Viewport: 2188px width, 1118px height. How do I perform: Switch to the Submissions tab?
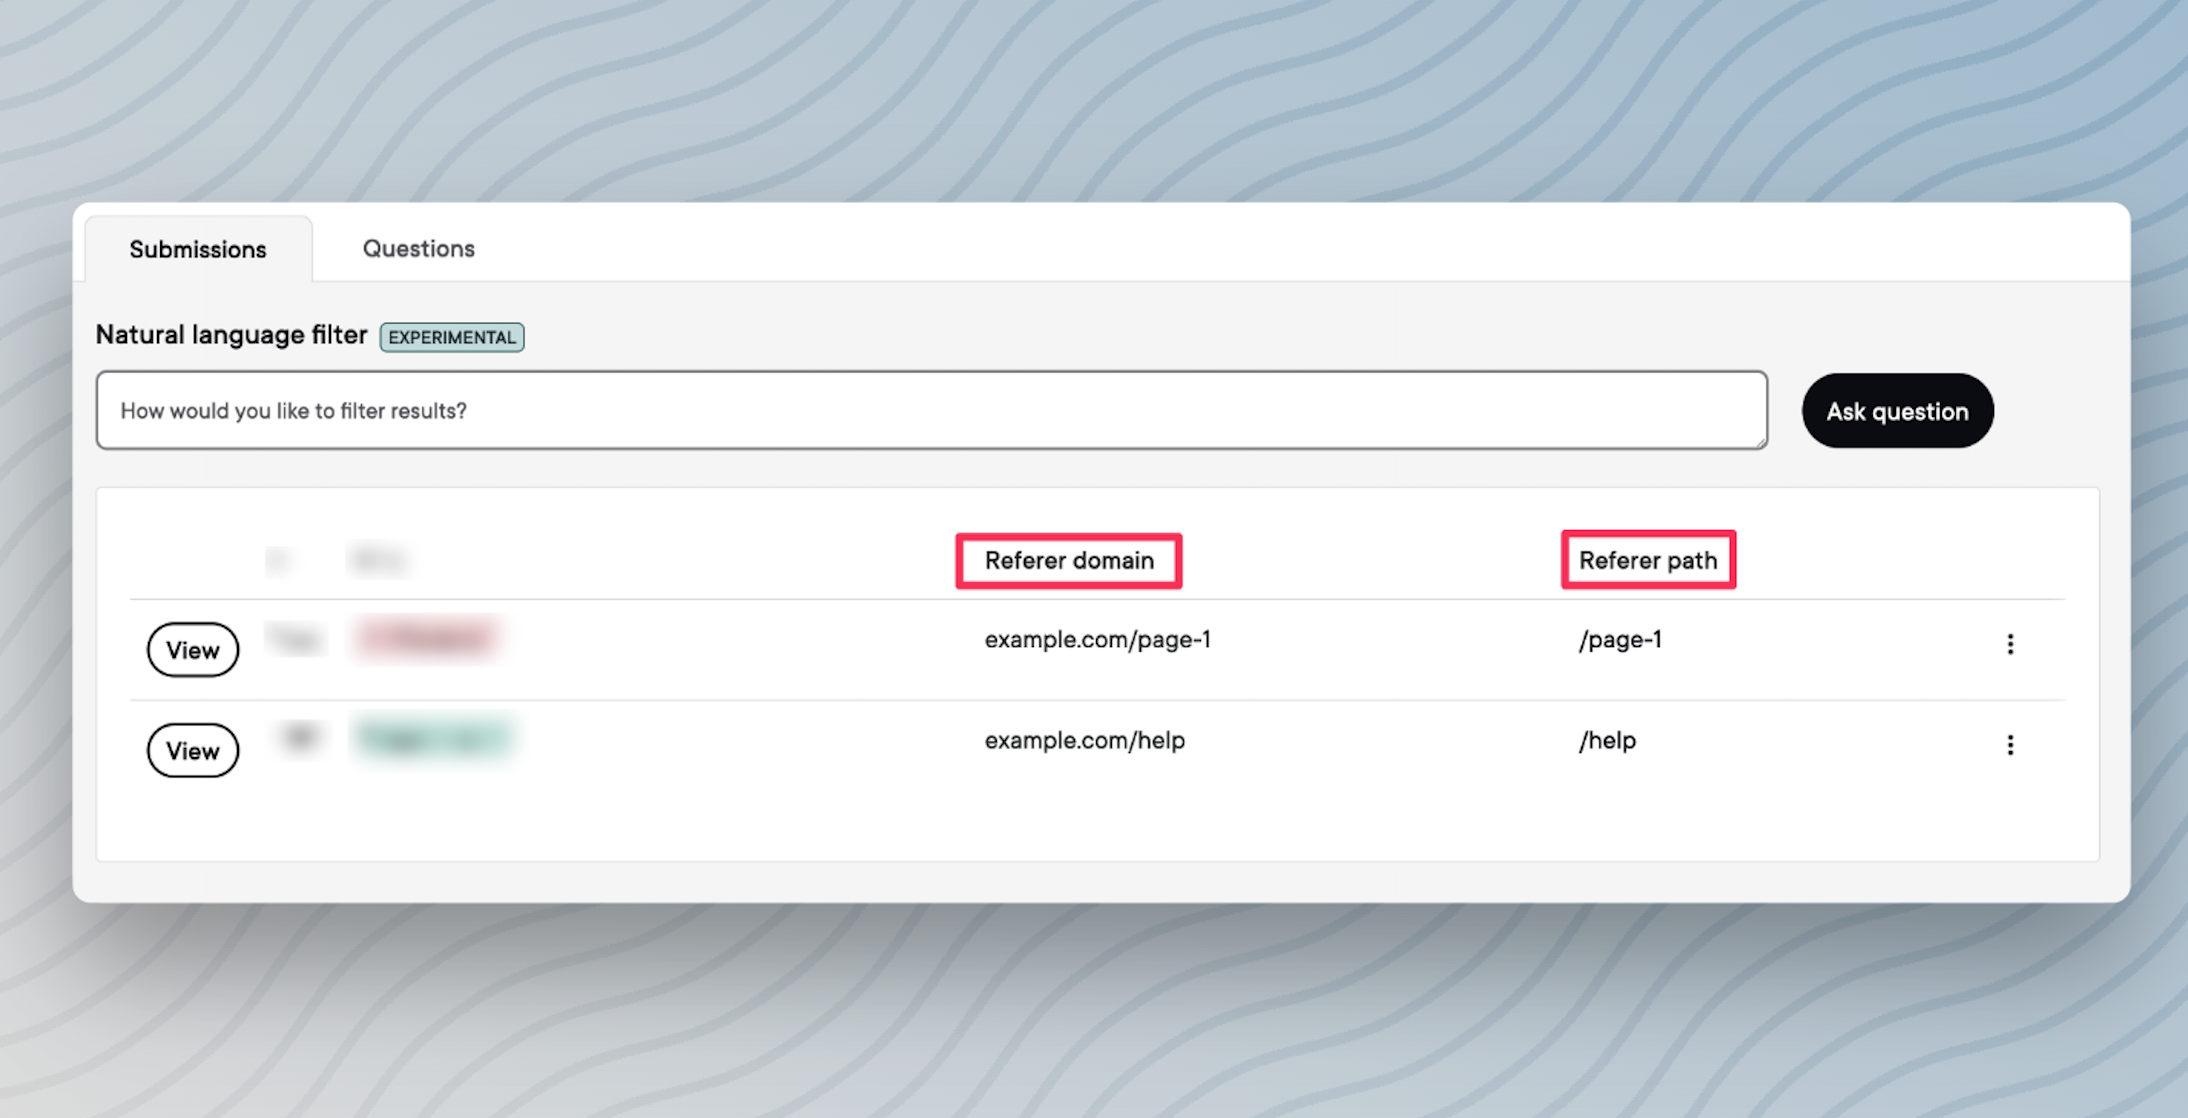tap(198, 249)
